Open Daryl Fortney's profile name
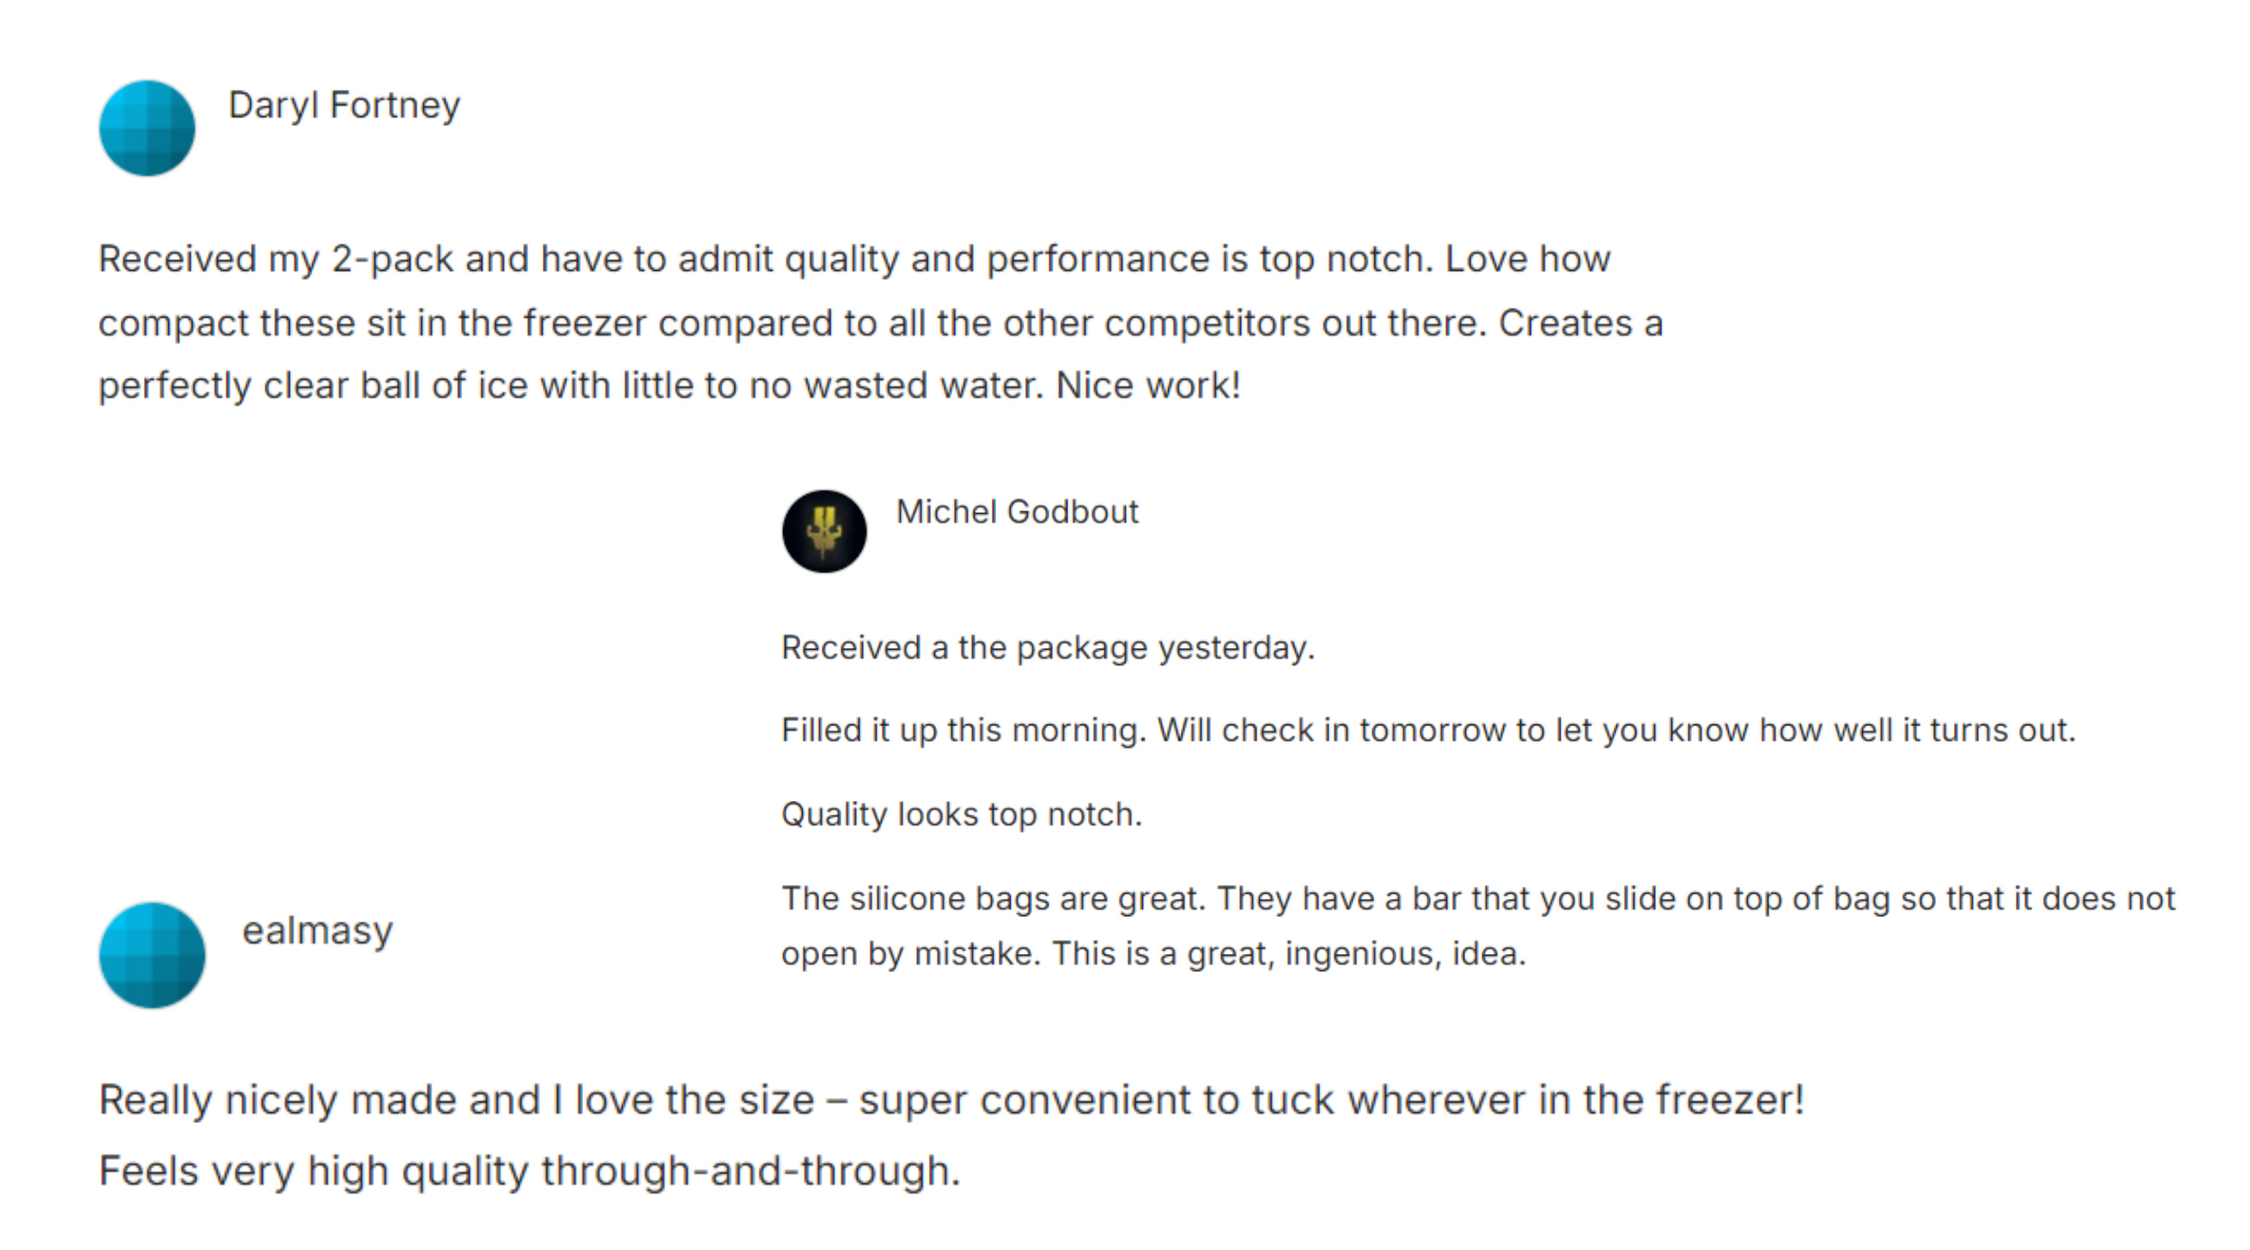2250x1250 pixels. pyautogui.click(x=344, y=105)
